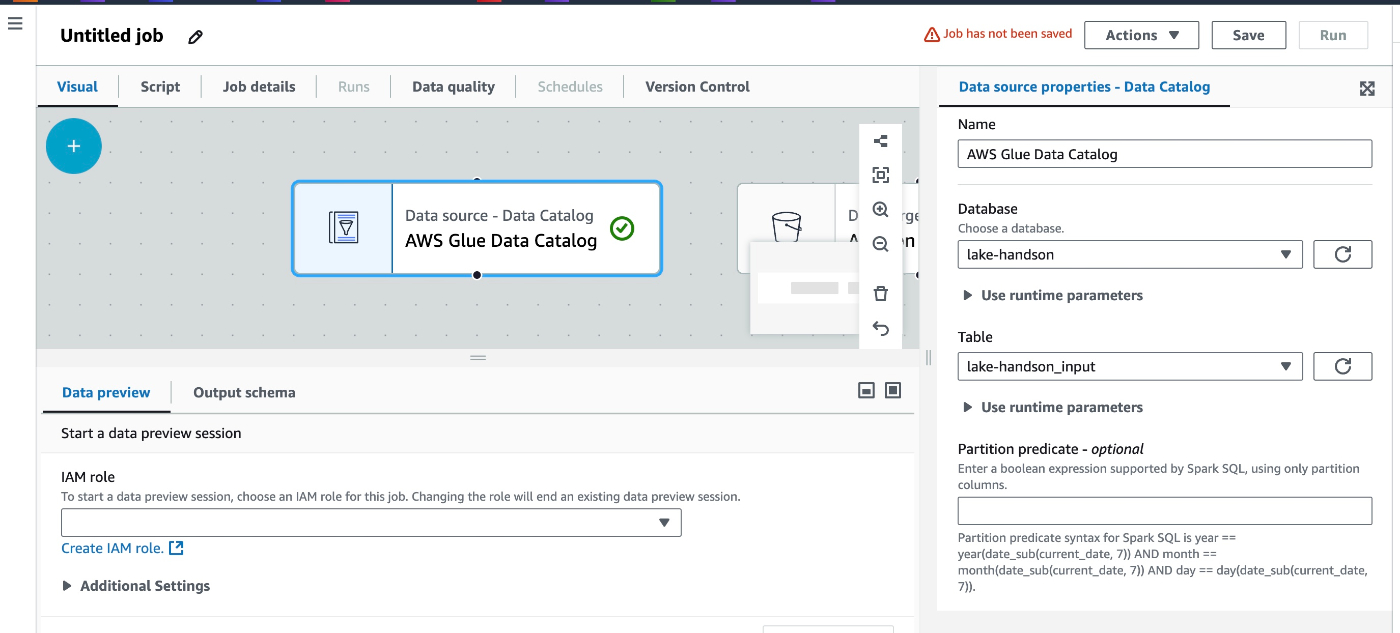
Task: Follow the Create IAM role link
Action: pos(122,548)
